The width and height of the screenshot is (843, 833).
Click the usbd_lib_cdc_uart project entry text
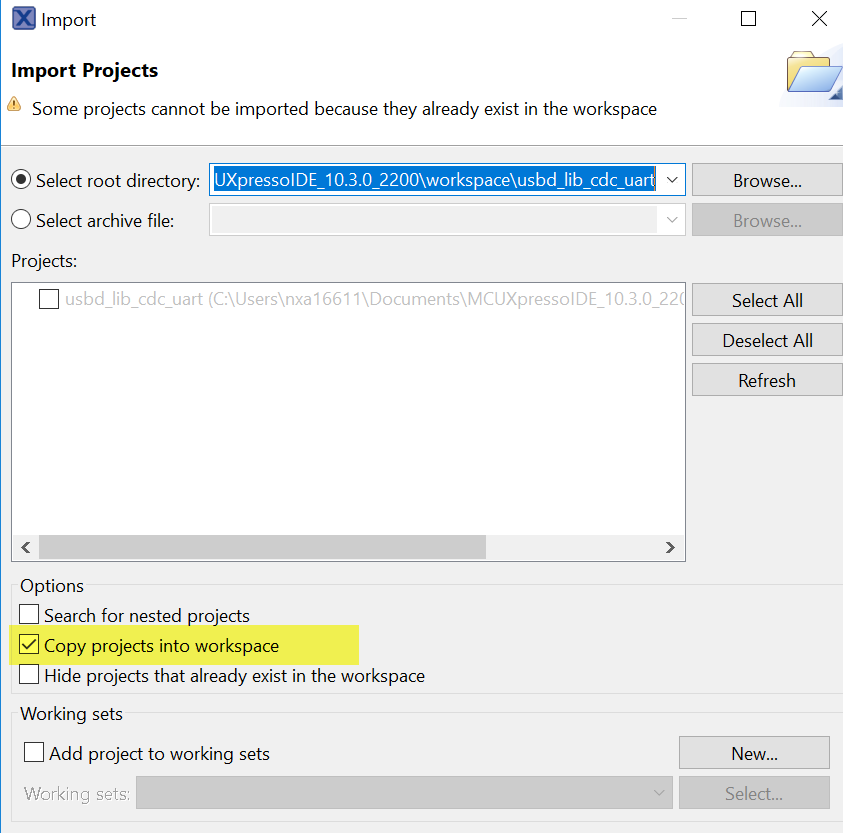(374, 298)
